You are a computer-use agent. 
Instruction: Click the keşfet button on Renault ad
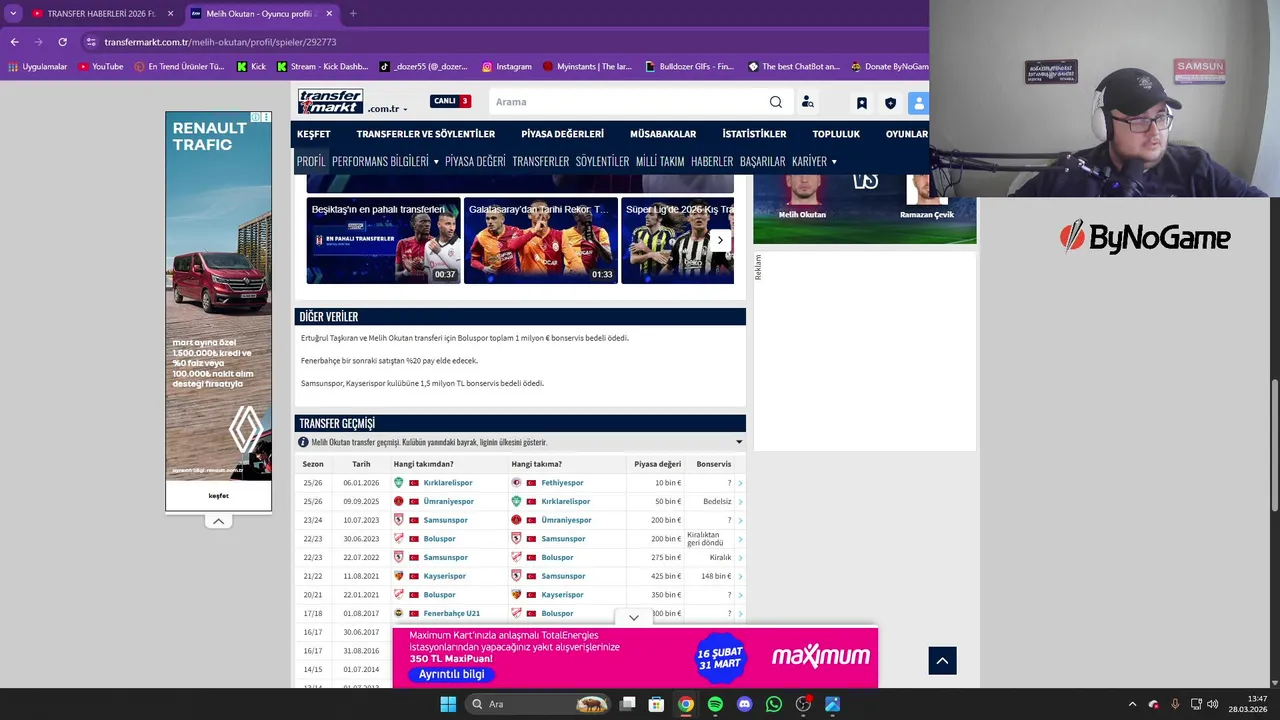click(218, 496)
